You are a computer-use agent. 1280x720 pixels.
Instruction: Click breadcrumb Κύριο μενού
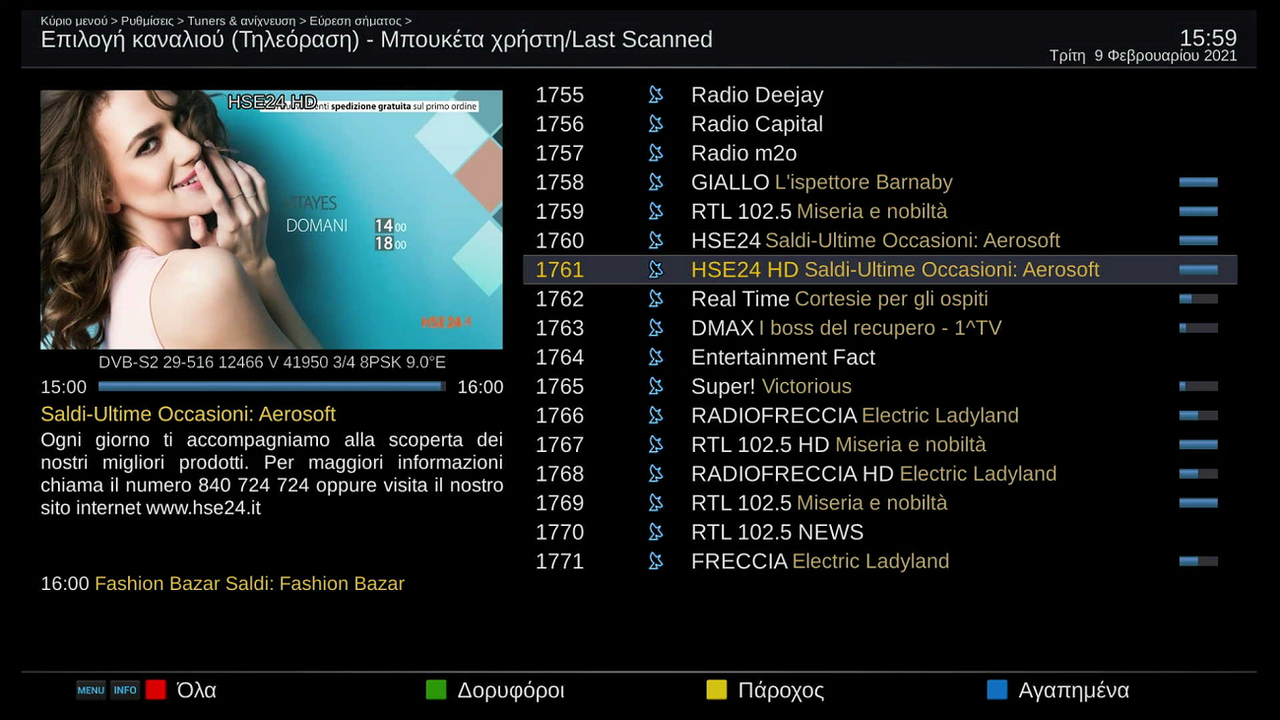(x=74, y=21)
